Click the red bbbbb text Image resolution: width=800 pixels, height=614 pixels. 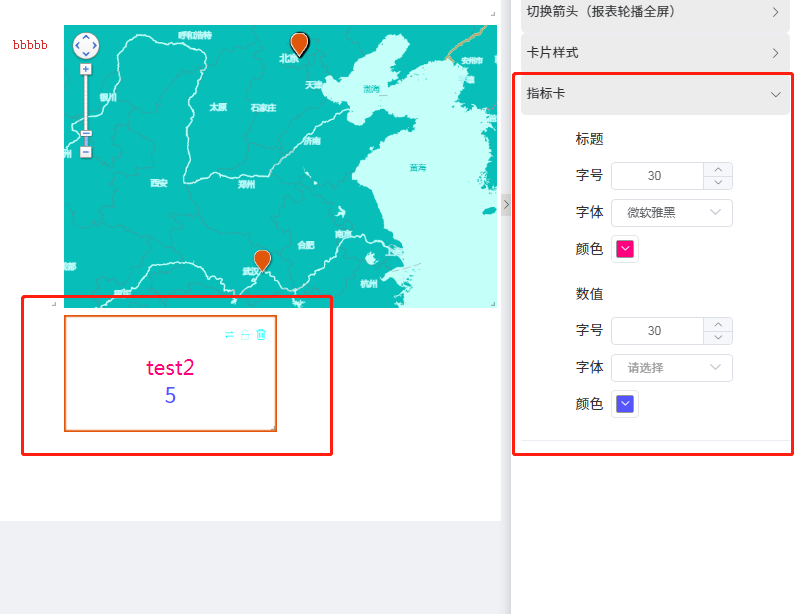(x=30, y=45)
